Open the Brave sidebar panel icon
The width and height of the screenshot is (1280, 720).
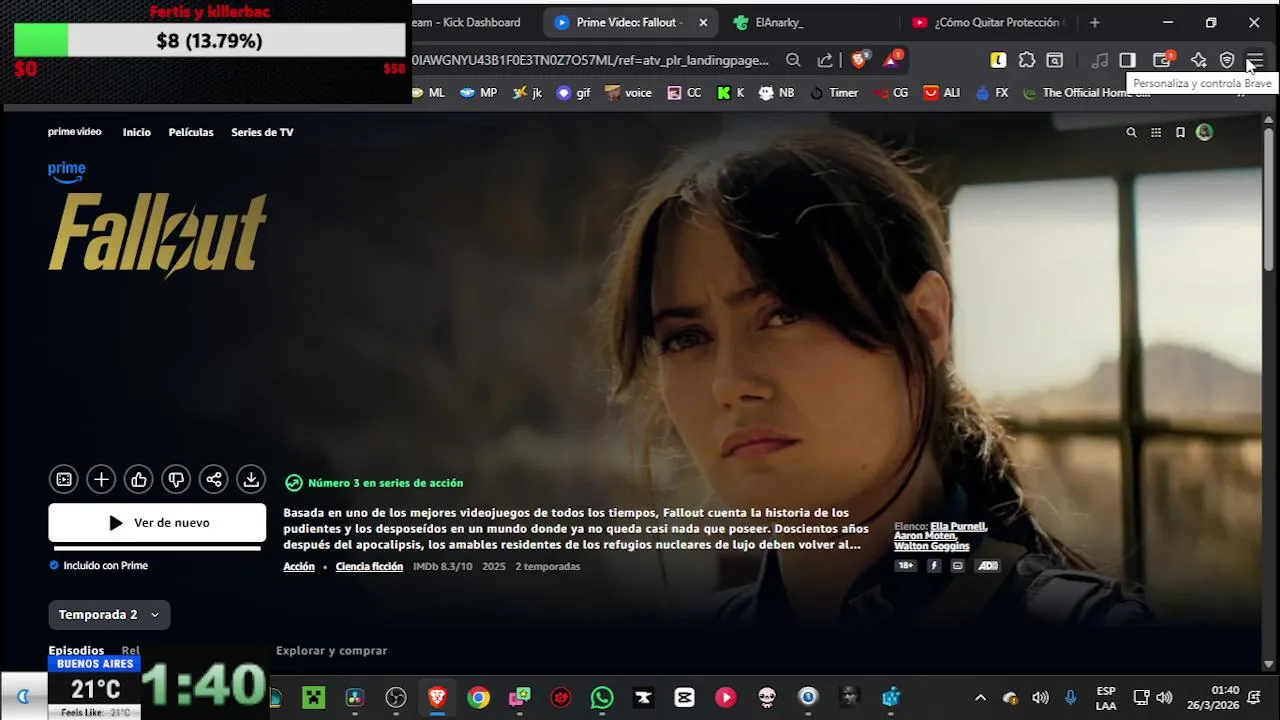click(1127, 60)
